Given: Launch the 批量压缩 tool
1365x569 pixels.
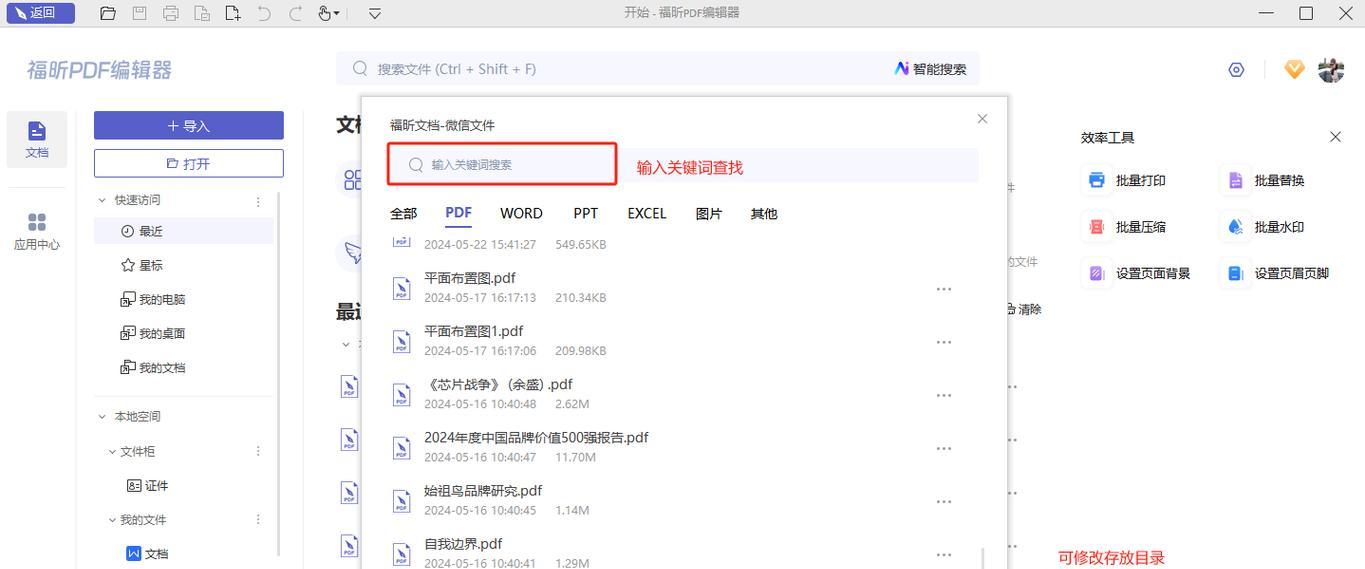Looking at the screenshot, I should click(1126, 227).
